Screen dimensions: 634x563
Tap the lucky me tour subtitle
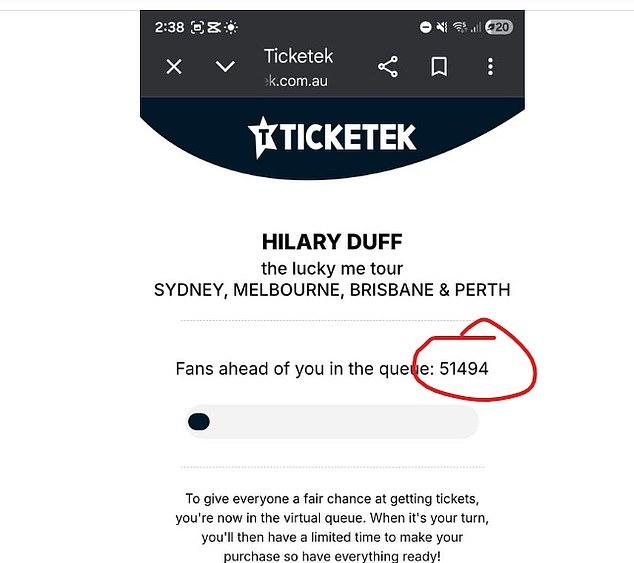[x=332, y=268]
